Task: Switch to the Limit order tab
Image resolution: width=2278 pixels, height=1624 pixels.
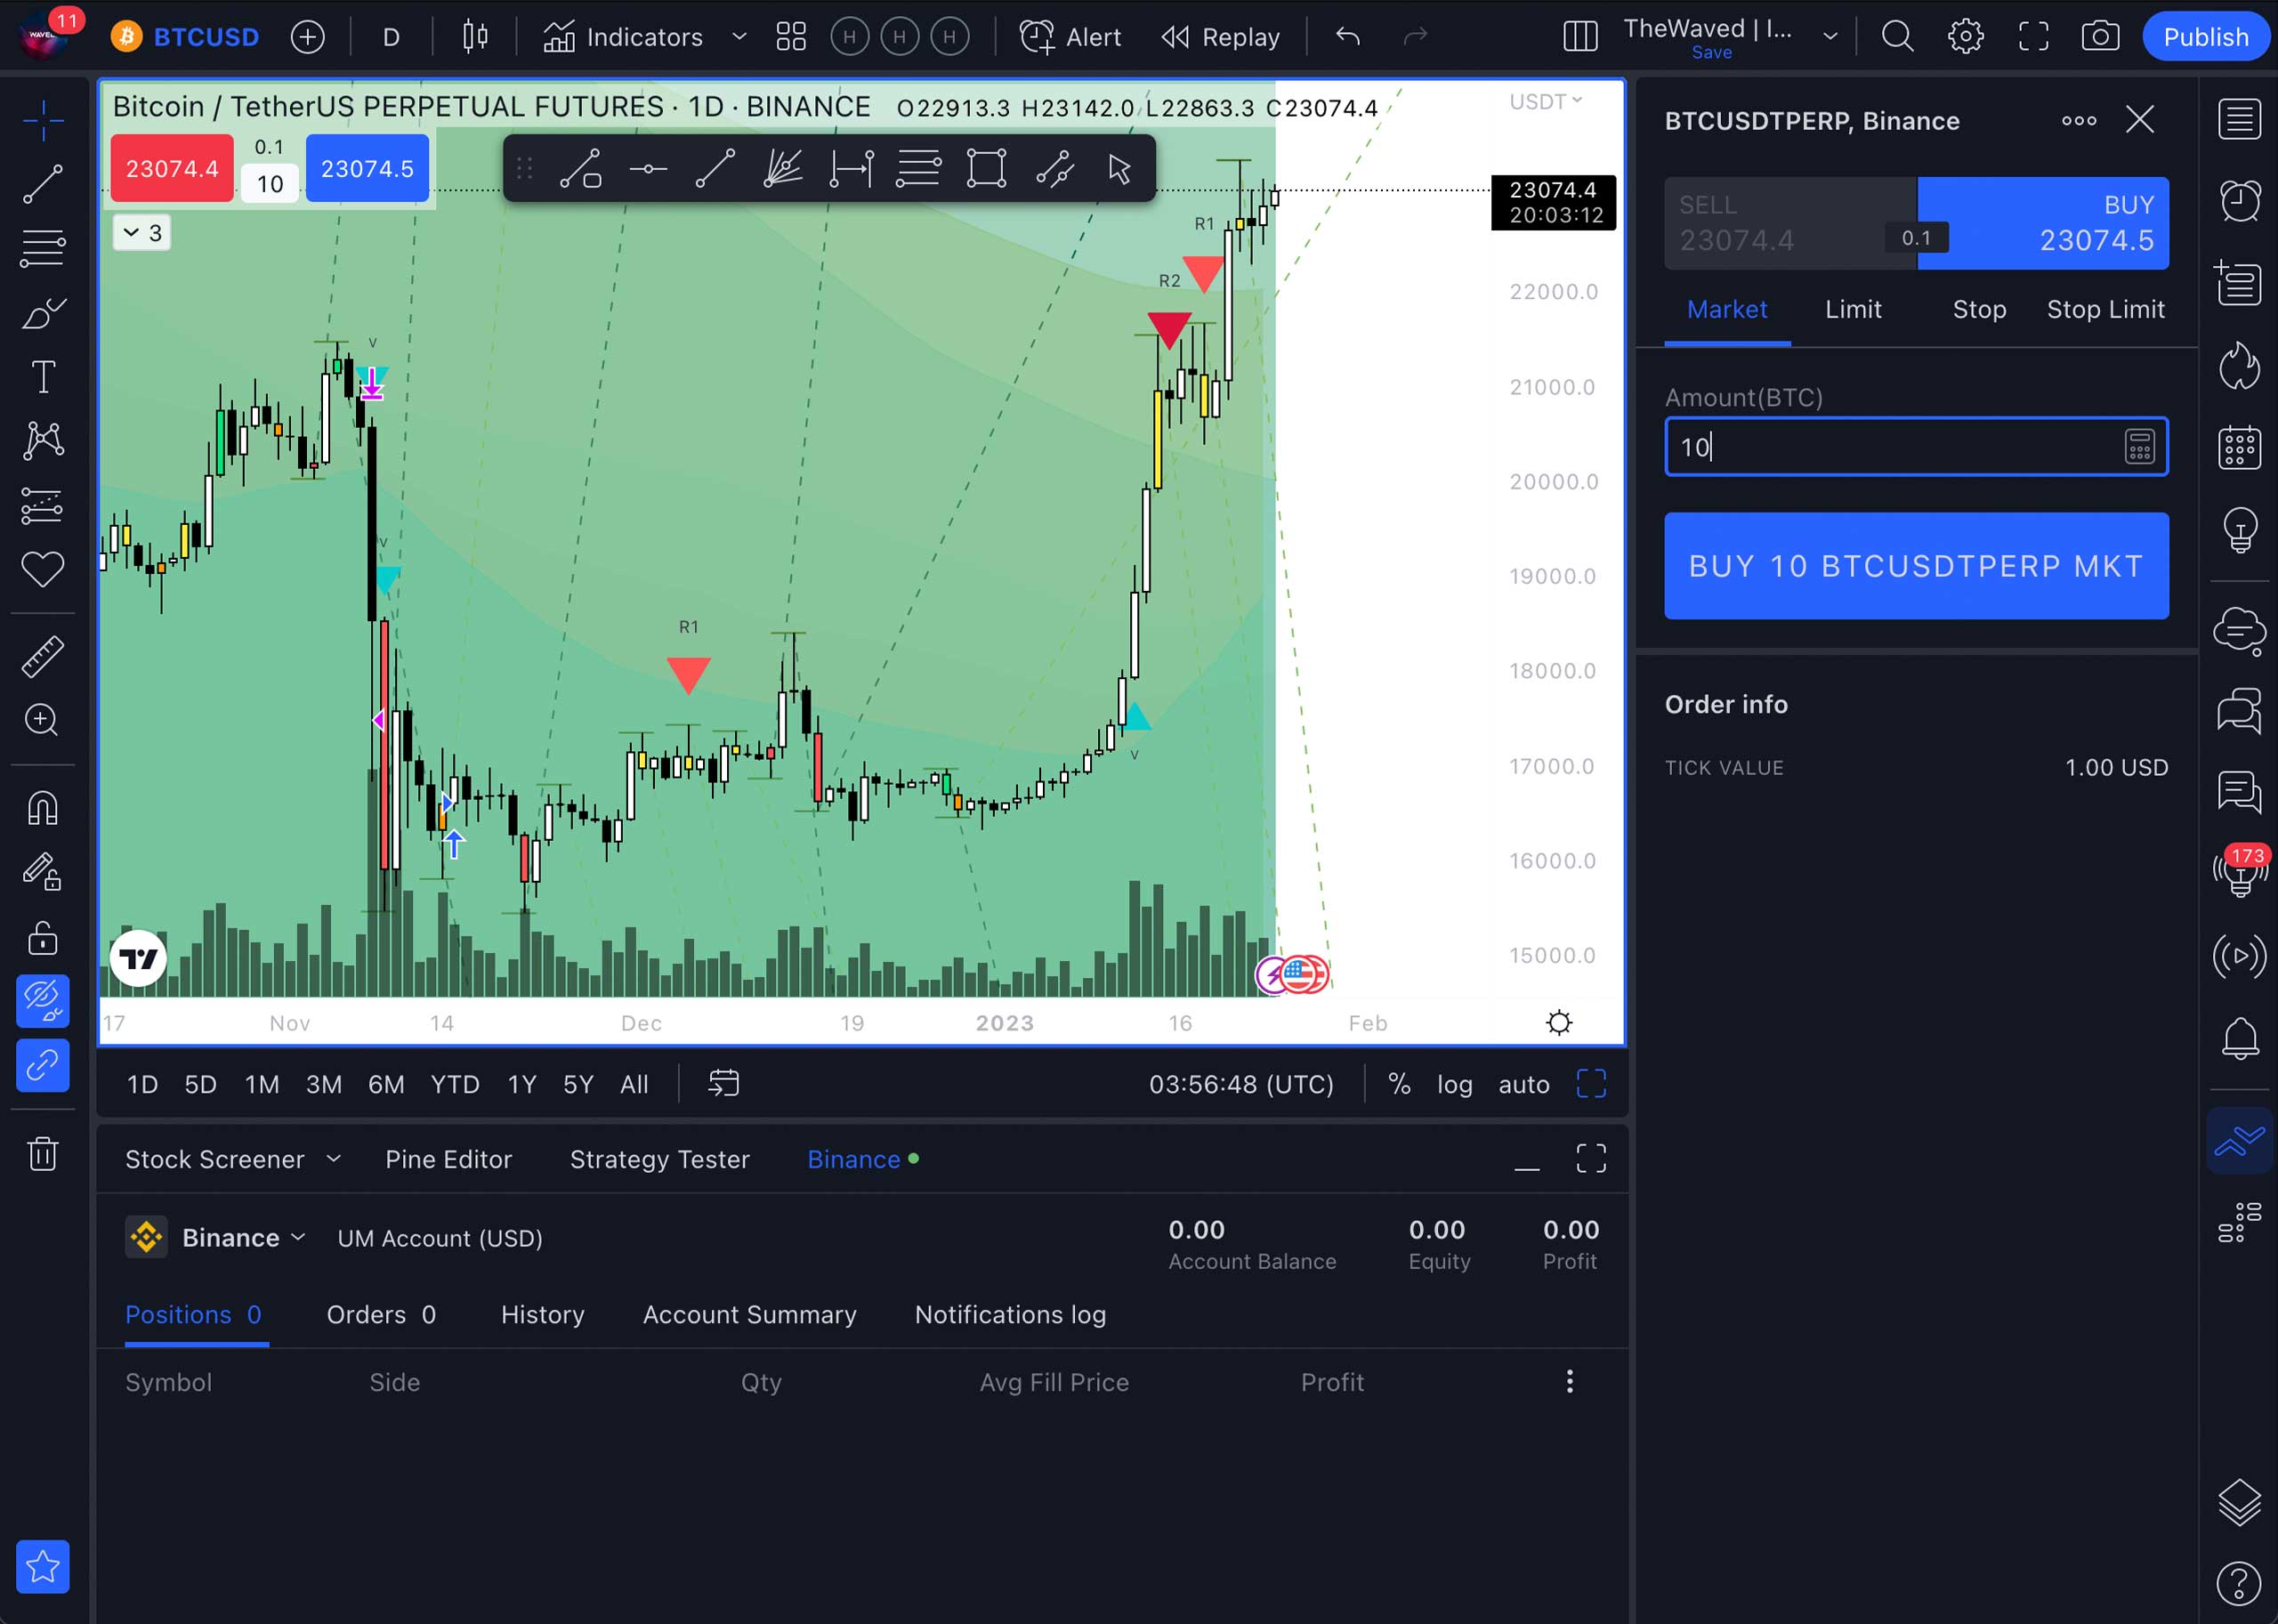Action: 1853,310
